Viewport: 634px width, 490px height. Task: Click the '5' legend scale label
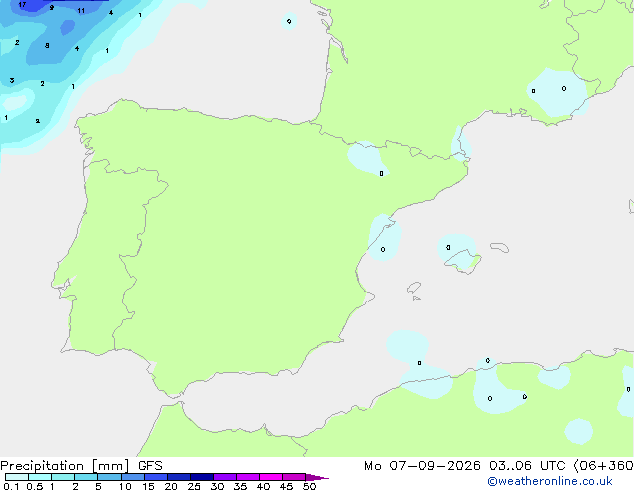tap(98, 486)
